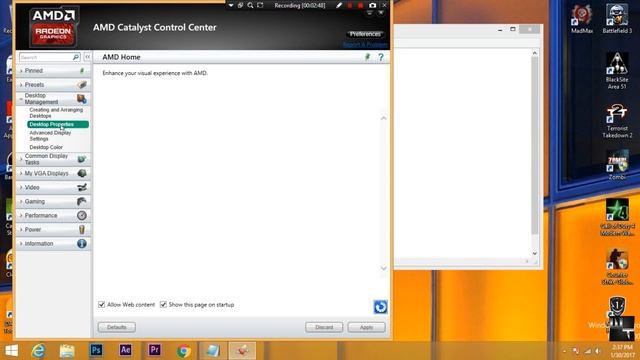Click the Defaults button
This screenshot has height=360, width=640.
[117, 327]
